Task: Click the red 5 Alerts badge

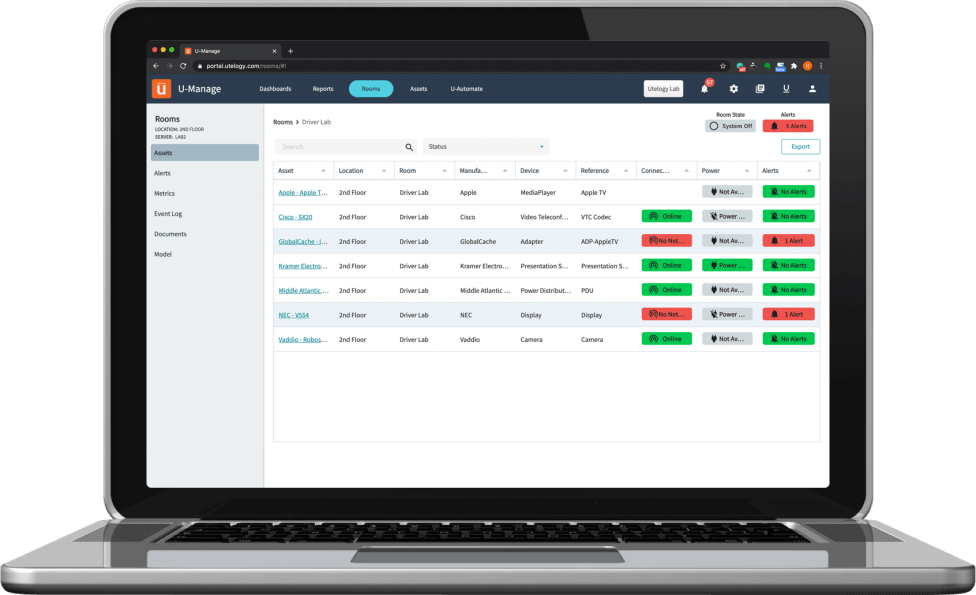Action: coord(788,126)
